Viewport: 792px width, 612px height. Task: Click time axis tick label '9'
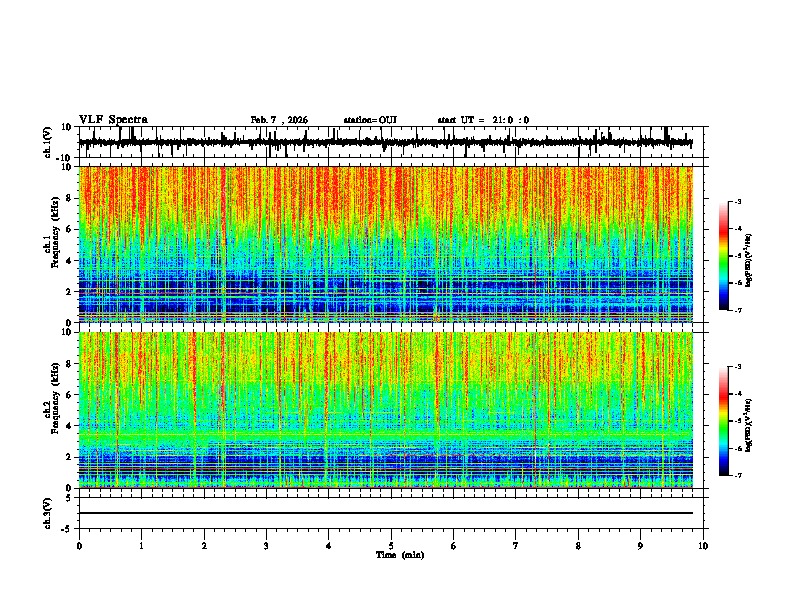(x=640, y=546)
